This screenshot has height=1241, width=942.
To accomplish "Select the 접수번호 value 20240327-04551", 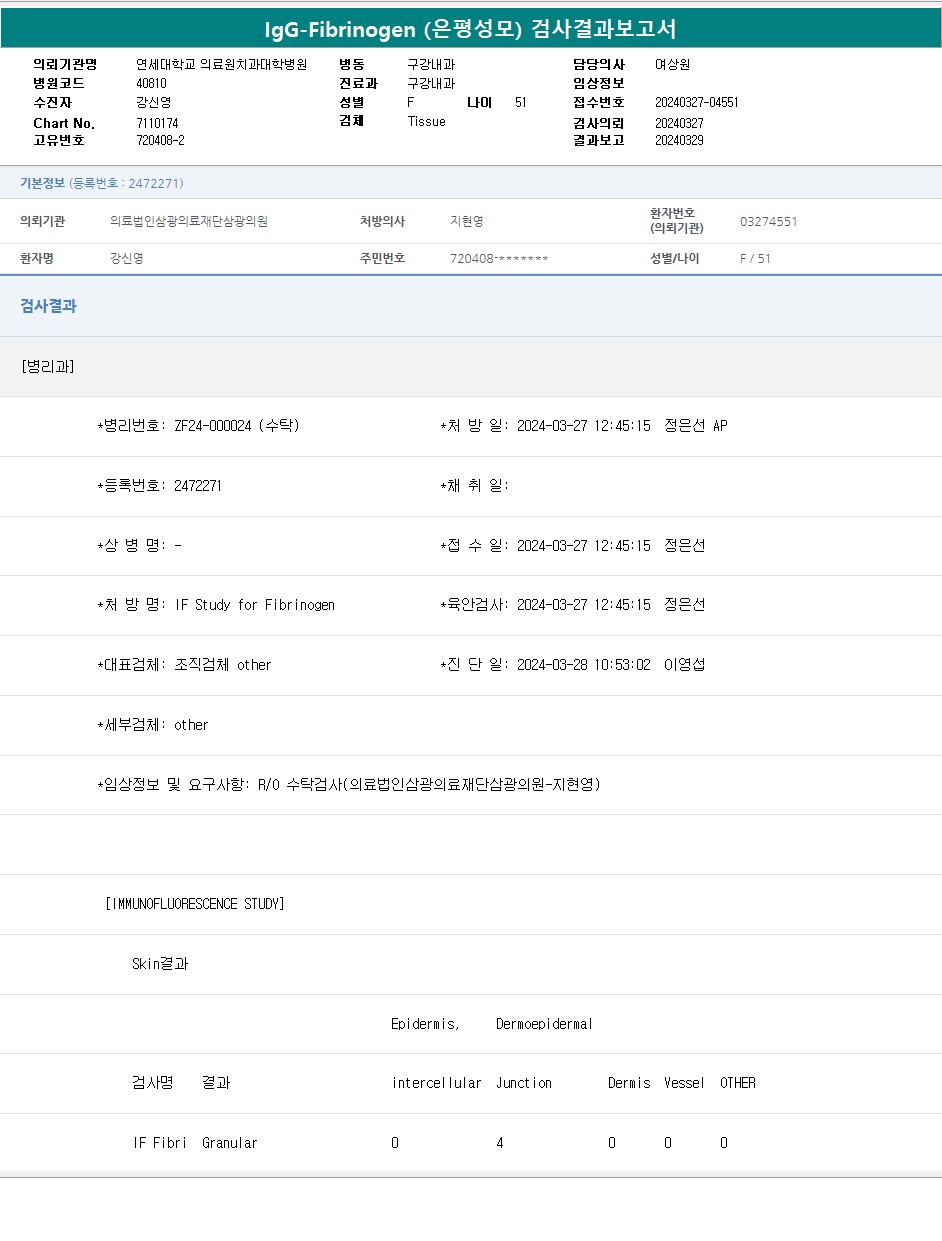I will tap(696, 102).
